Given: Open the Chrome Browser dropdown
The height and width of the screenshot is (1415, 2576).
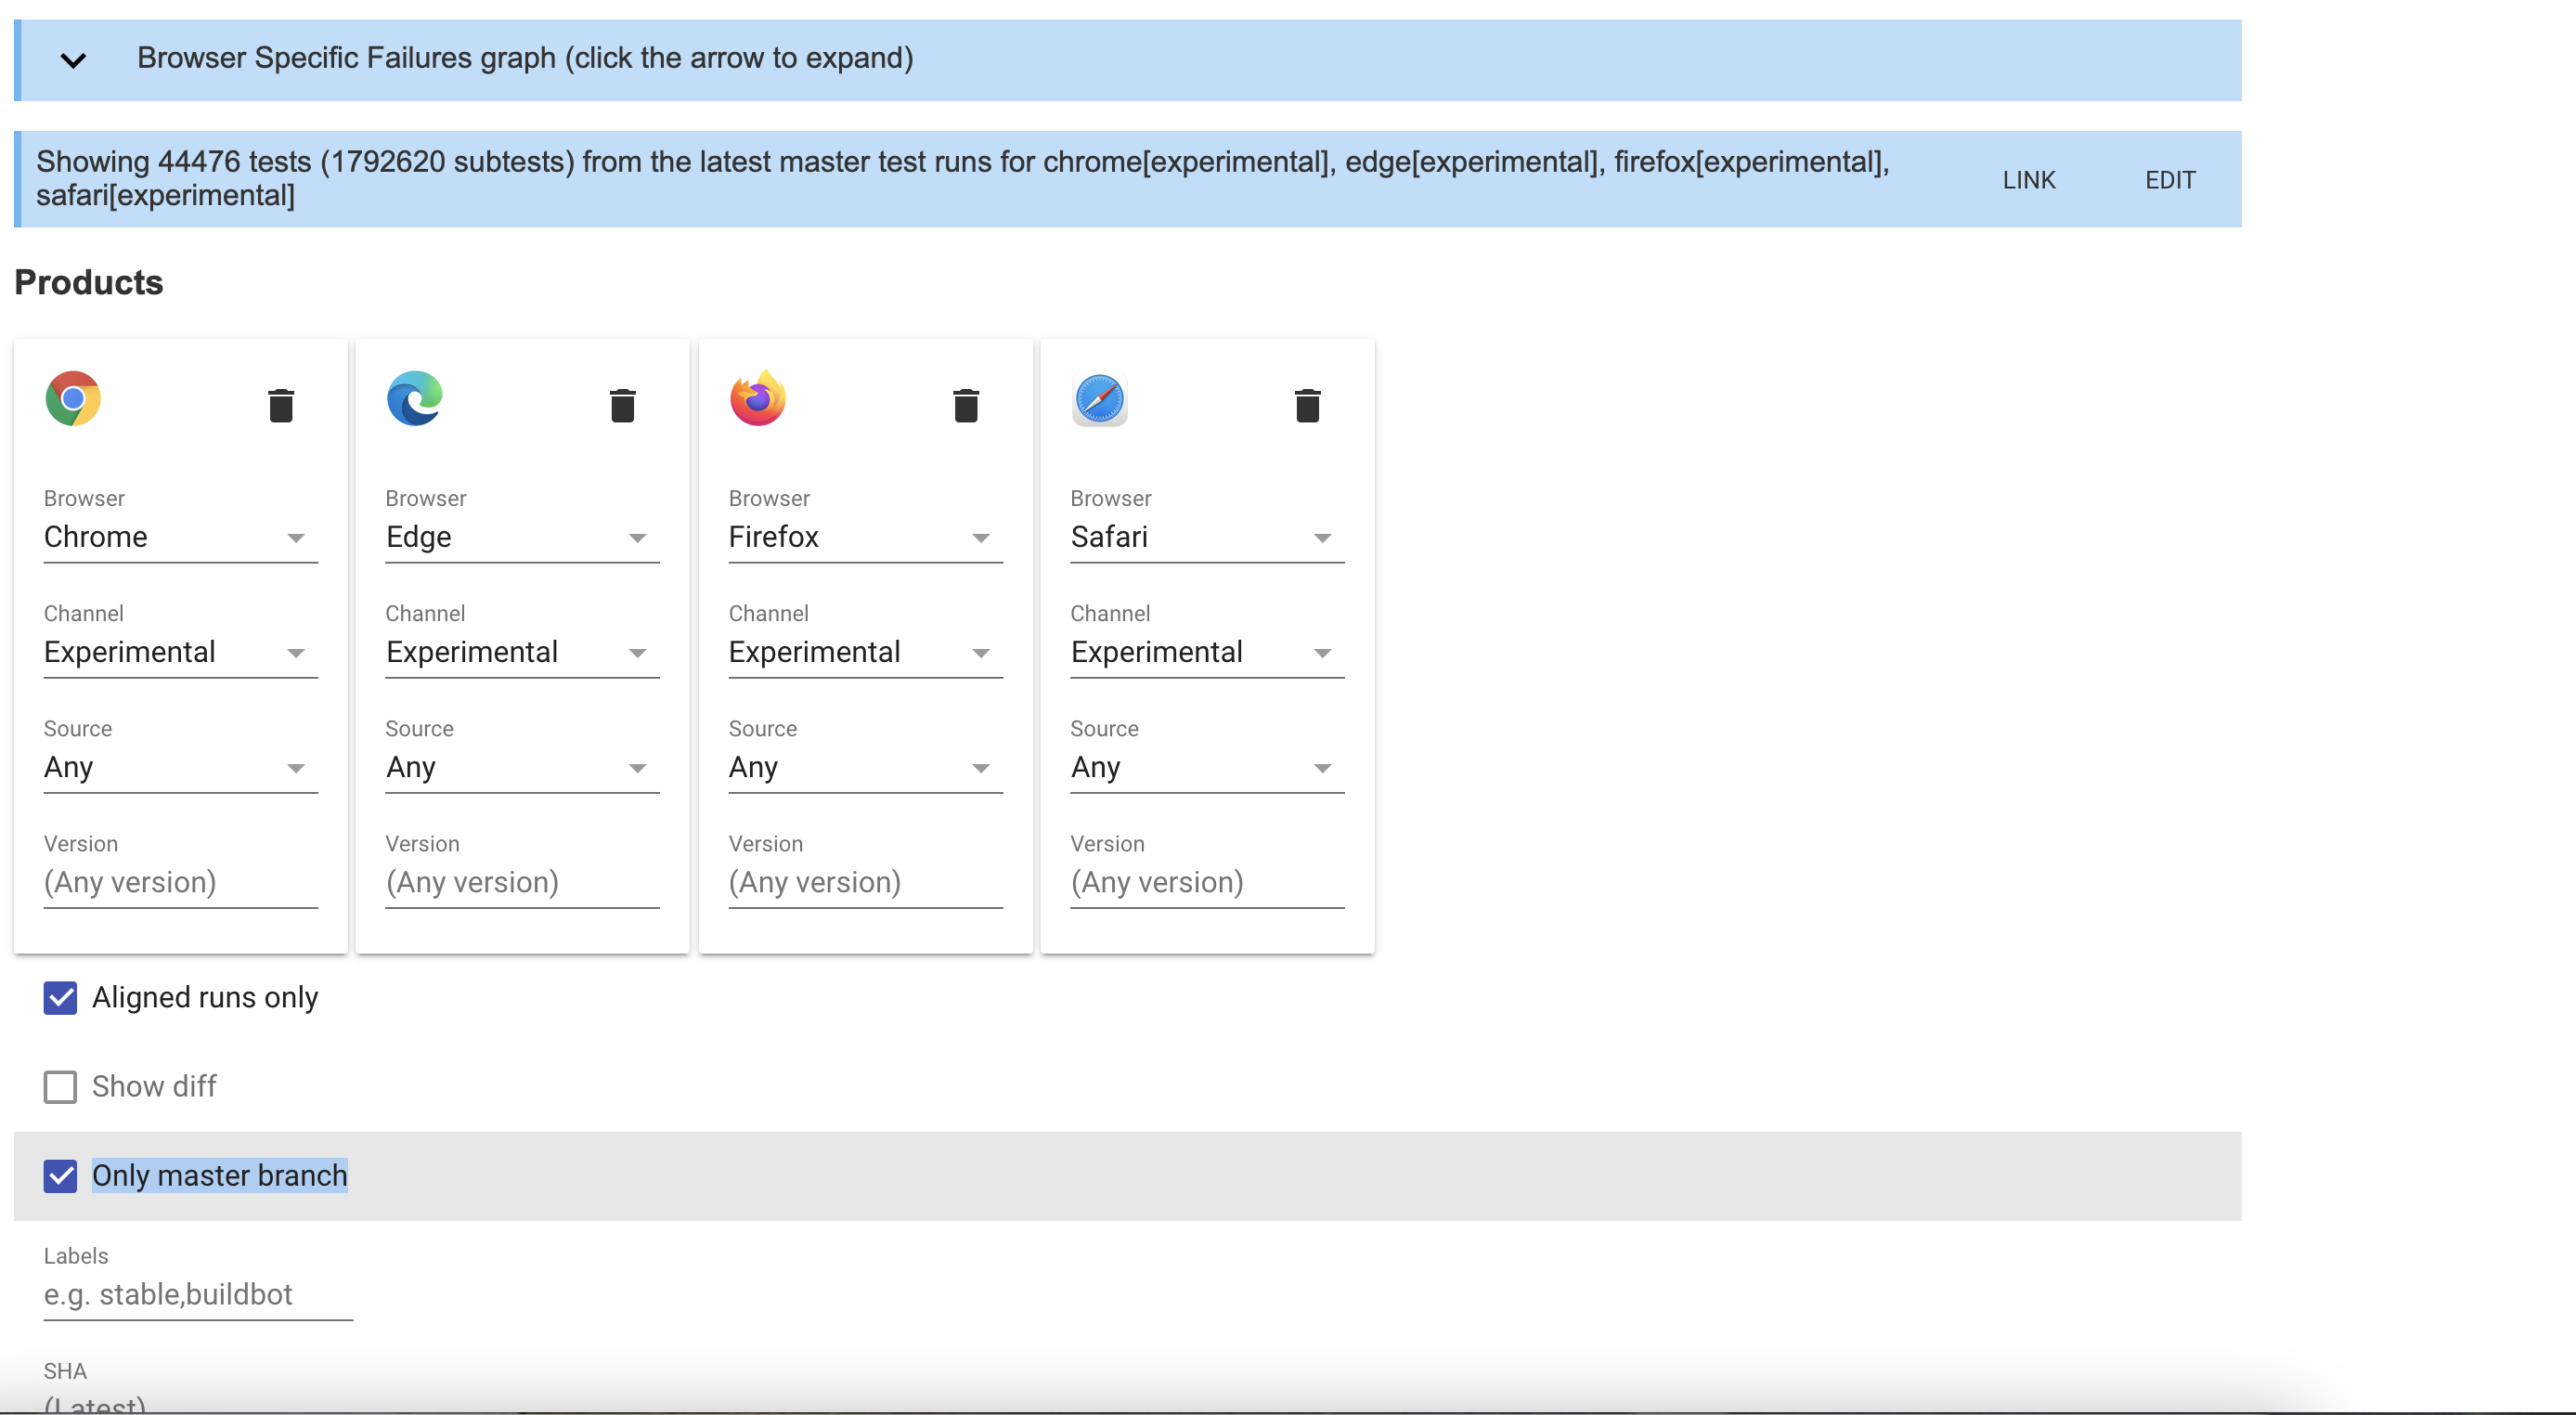Looking at the screenshot, I should 180,538.
